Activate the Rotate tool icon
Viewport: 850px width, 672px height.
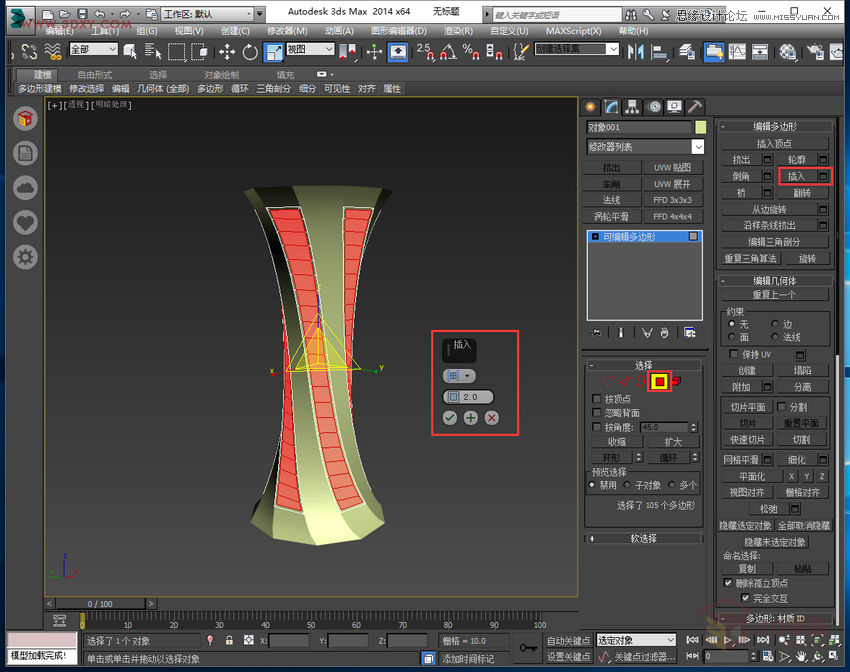pos(251,50)
